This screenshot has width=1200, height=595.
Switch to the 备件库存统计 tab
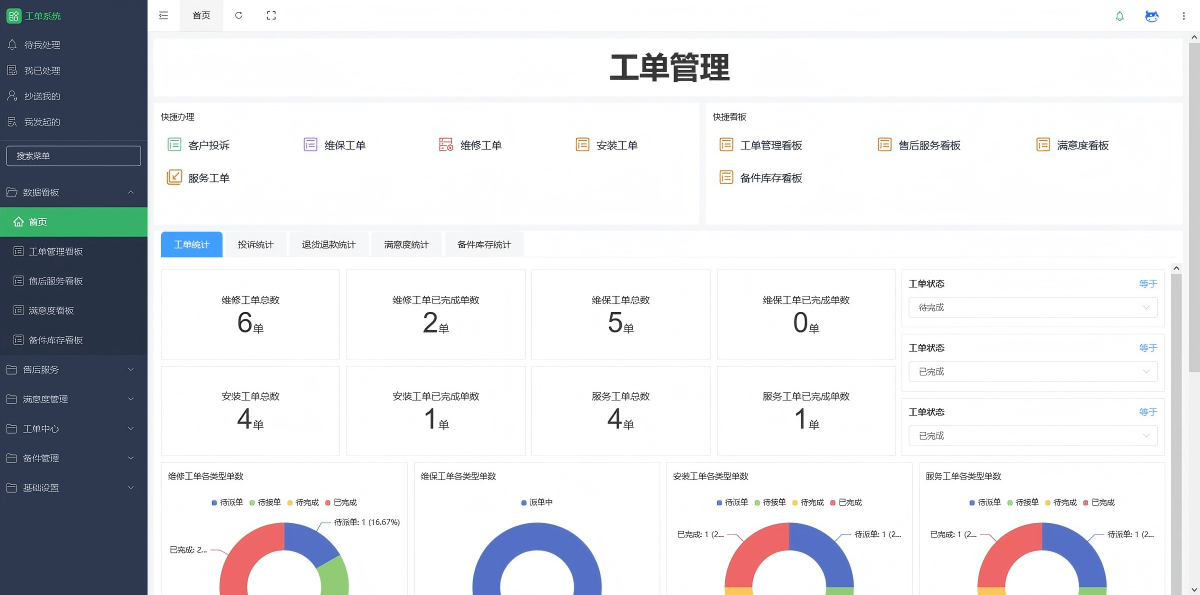pos(484,244)
